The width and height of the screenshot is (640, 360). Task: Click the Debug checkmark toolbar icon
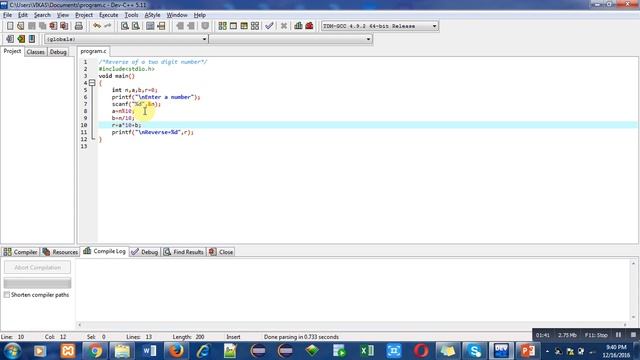click(x=269, y=26)
